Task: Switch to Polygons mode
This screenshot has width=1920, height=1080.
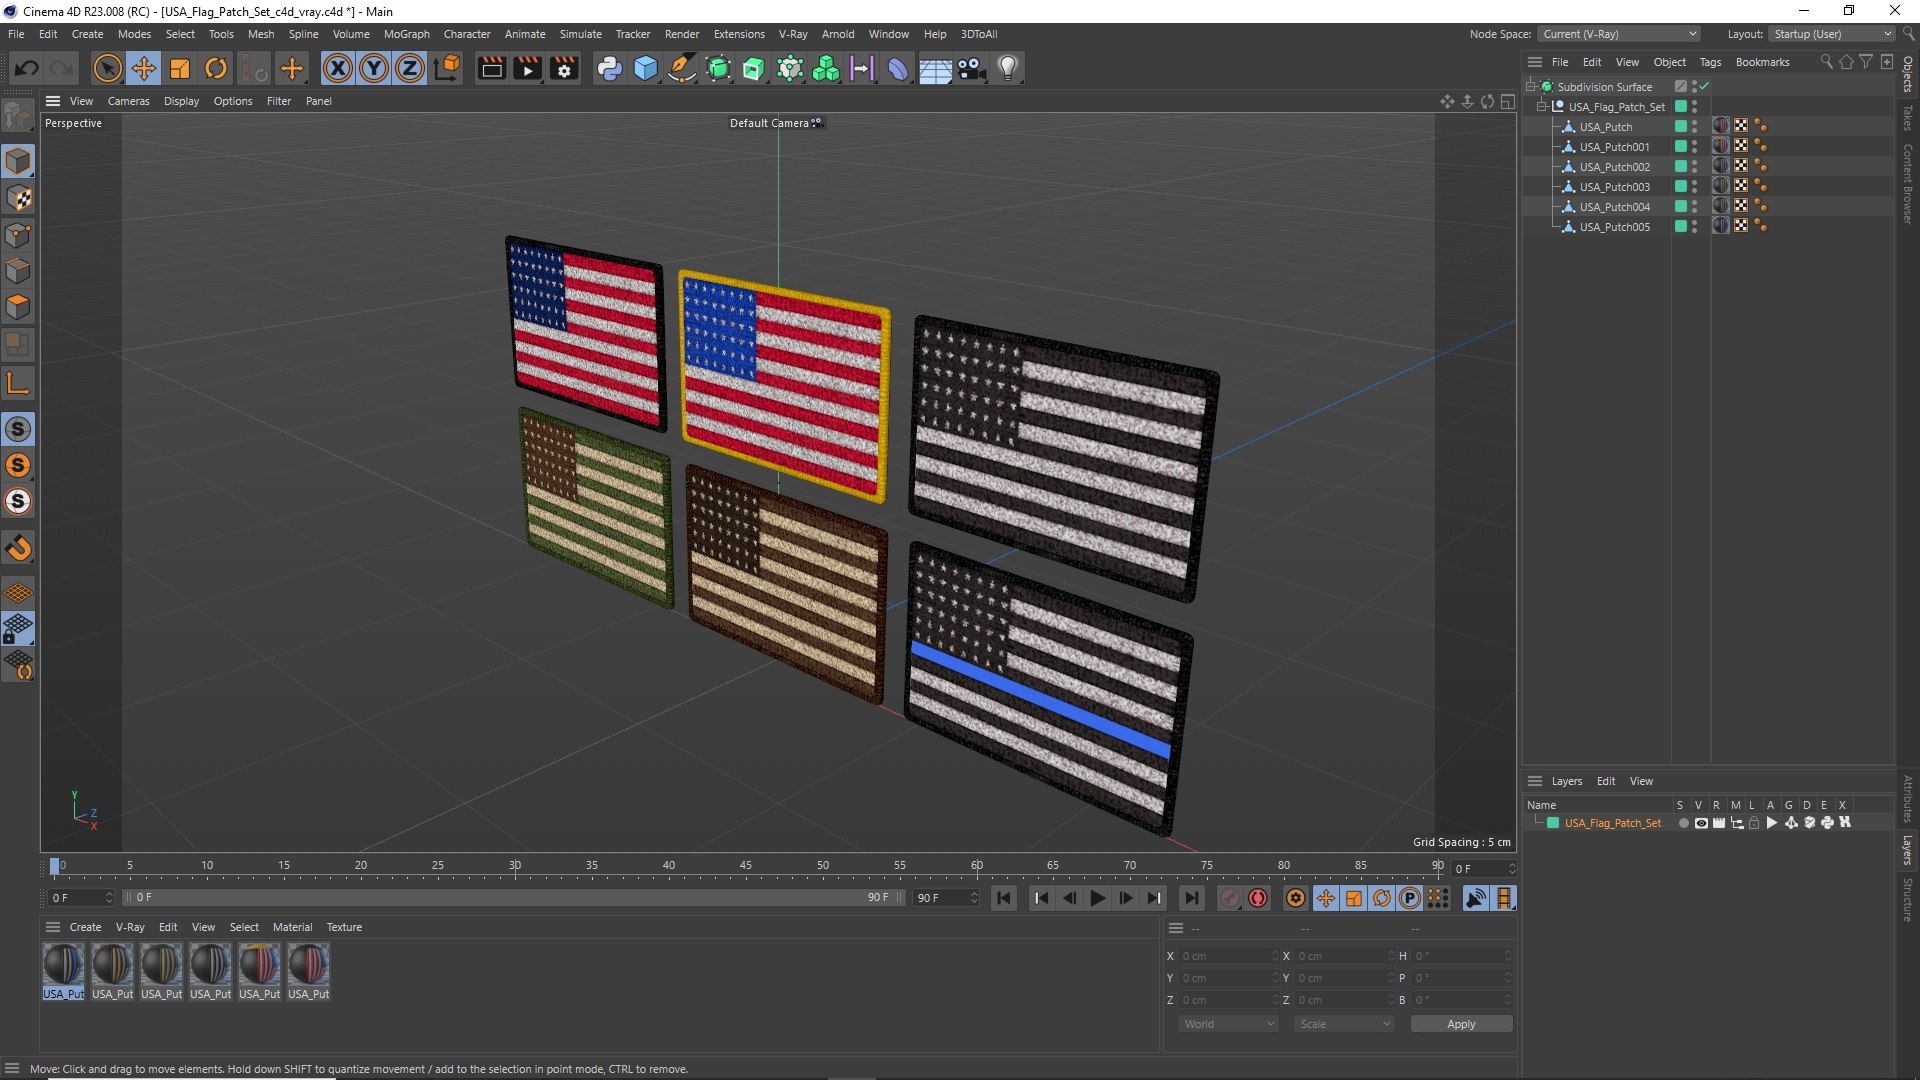Action: 18,307
